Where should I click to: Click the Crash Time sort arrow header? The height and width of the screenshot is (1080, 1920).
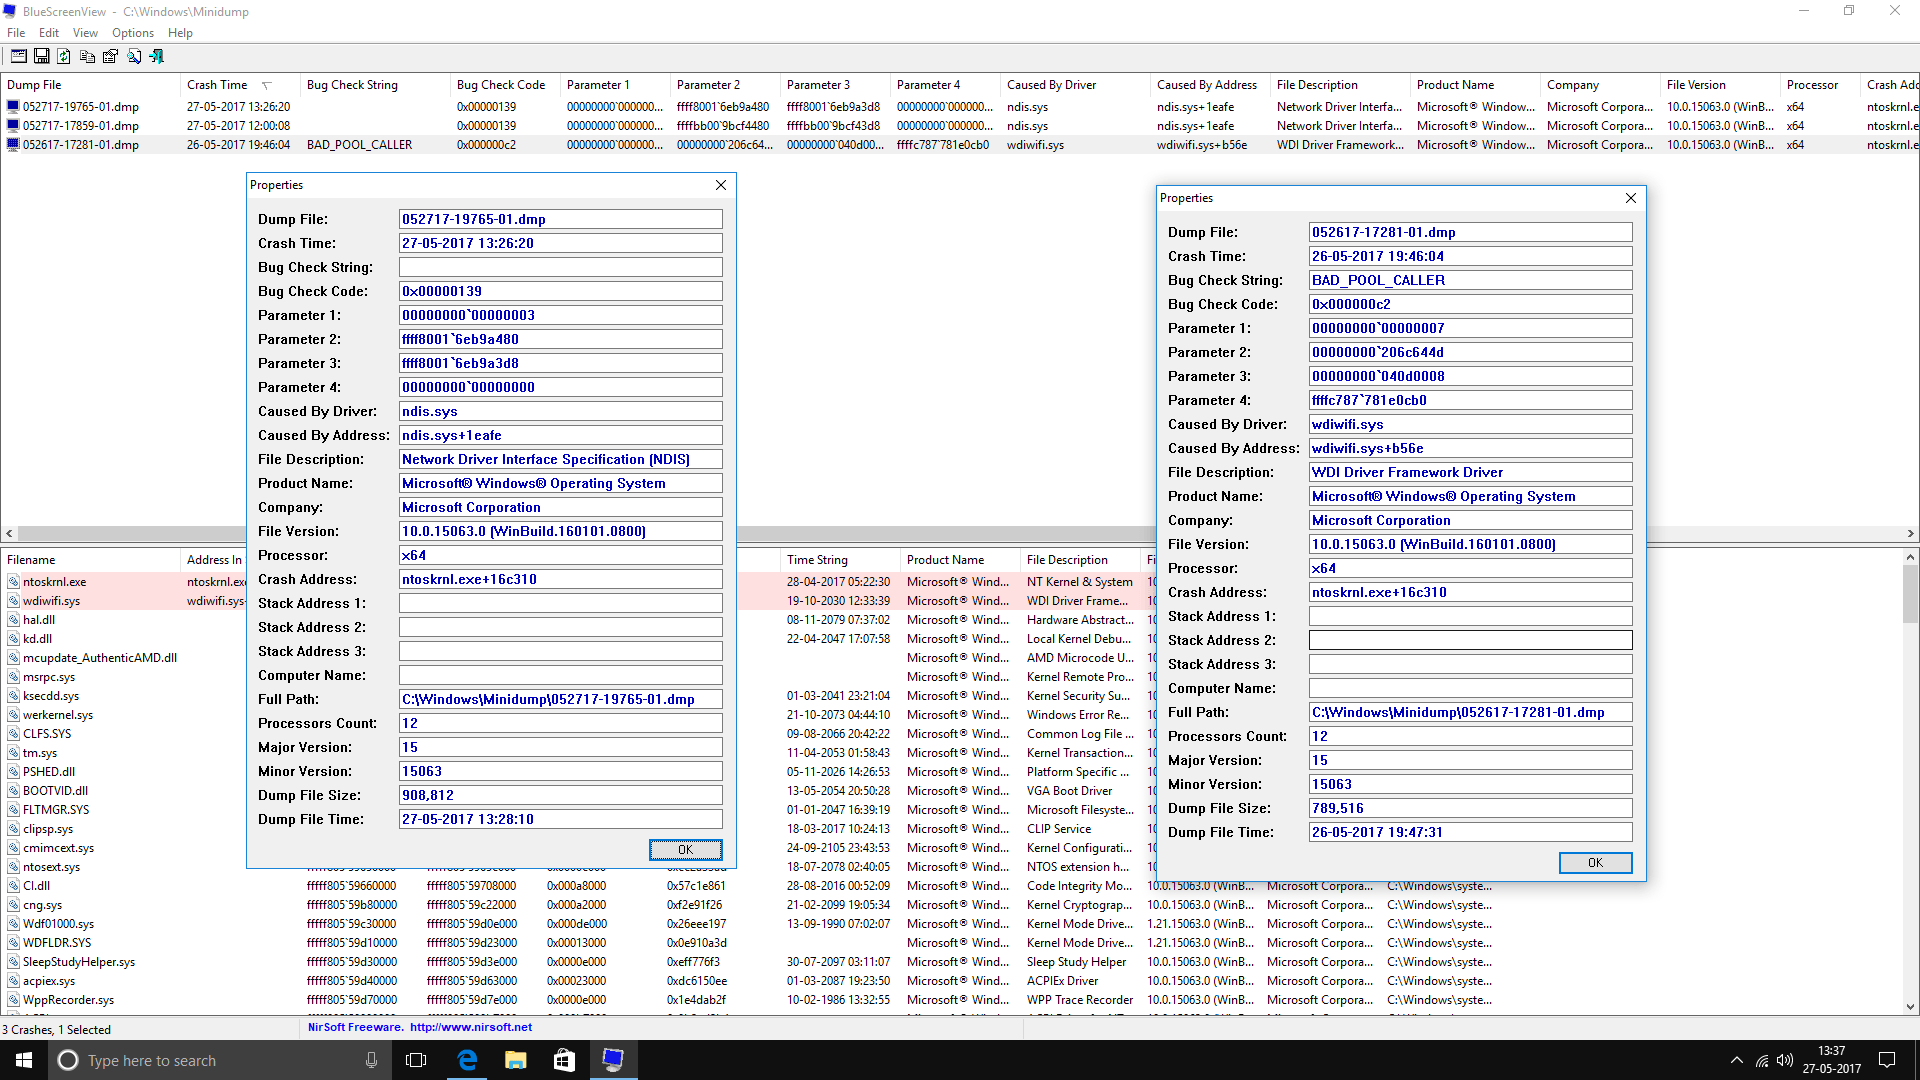pos(266,85)
